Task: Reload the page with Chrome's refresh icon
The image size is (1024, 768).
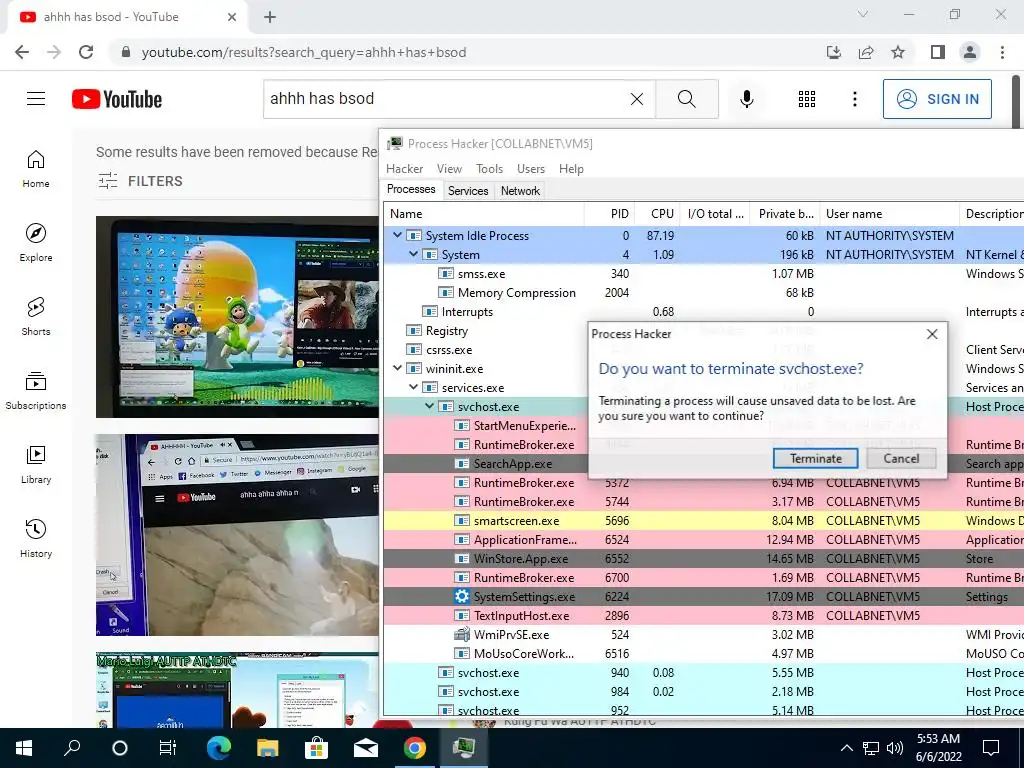Action: click(86, 52)
